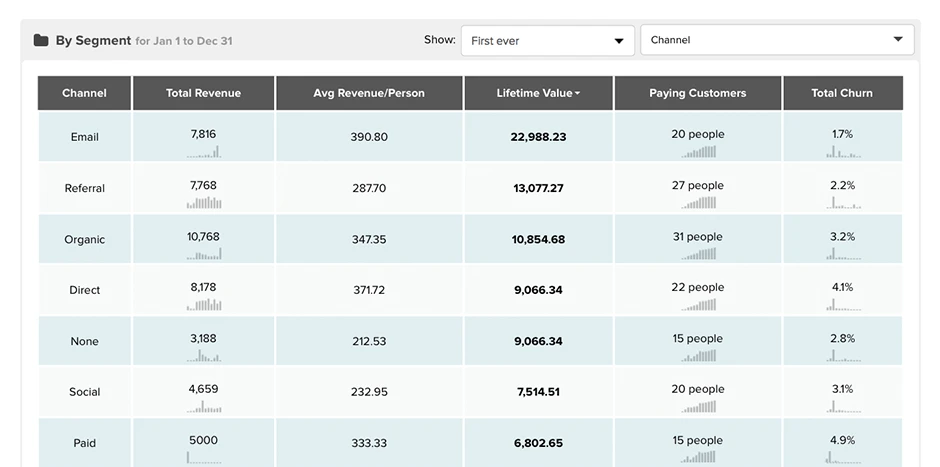The width and height of the screenshot is (940, 467).
Task: Open the None total churn sparkline
Action: pos(843,355)
